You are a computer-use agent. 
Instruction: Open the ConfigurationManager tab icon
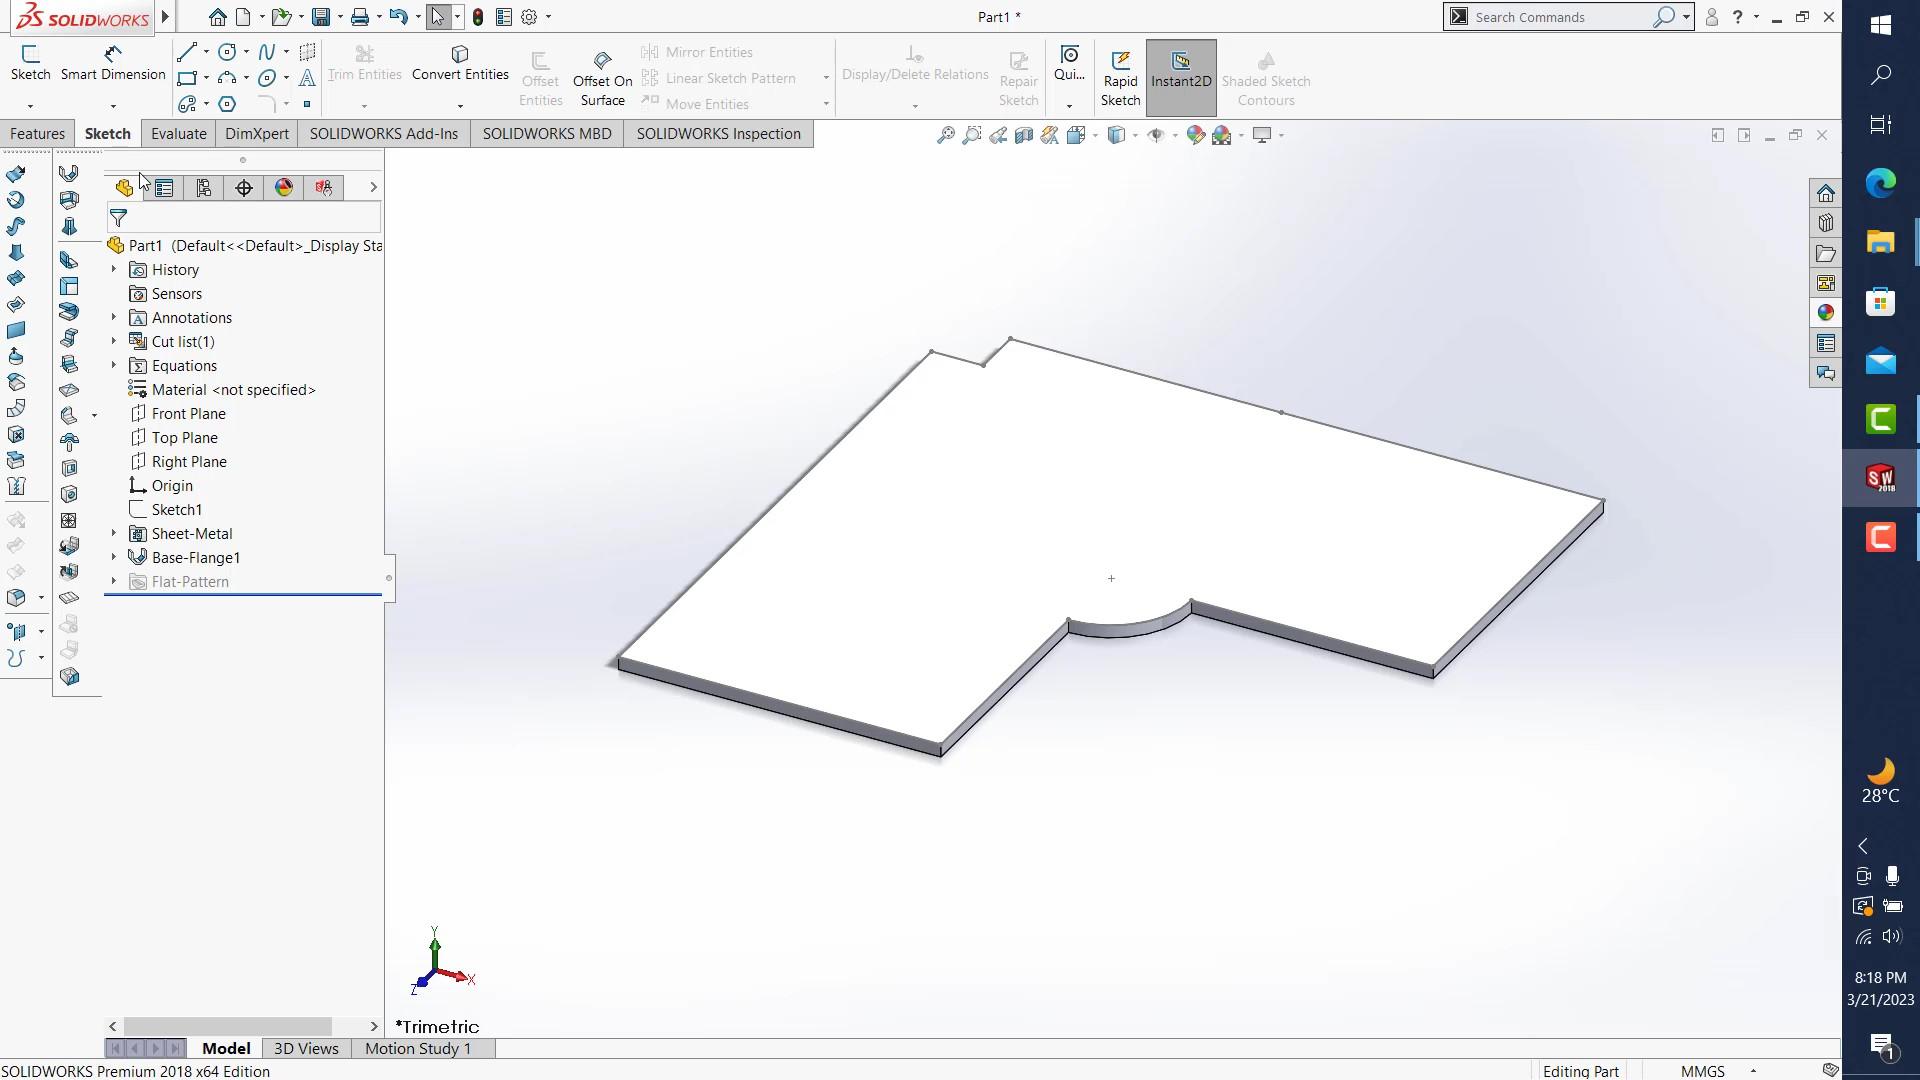tap(204, 188)
